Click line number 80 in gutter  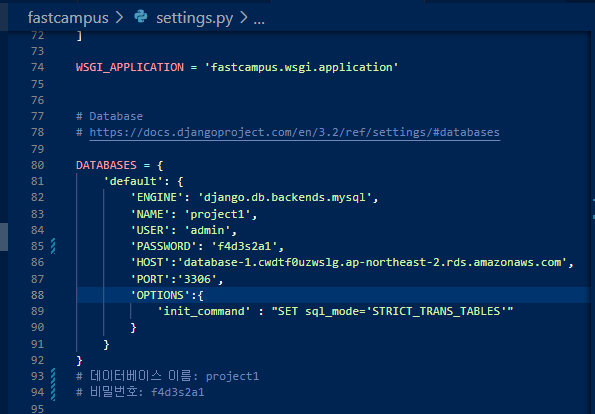pyautogui.click(x=37, y=165)
